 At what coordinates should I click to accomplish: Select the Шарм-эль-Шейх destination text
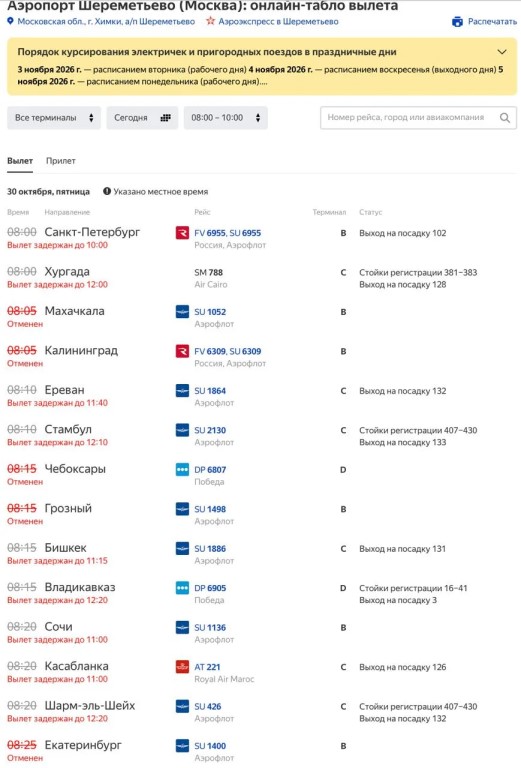pyautogui.click(x=90, y=706)
